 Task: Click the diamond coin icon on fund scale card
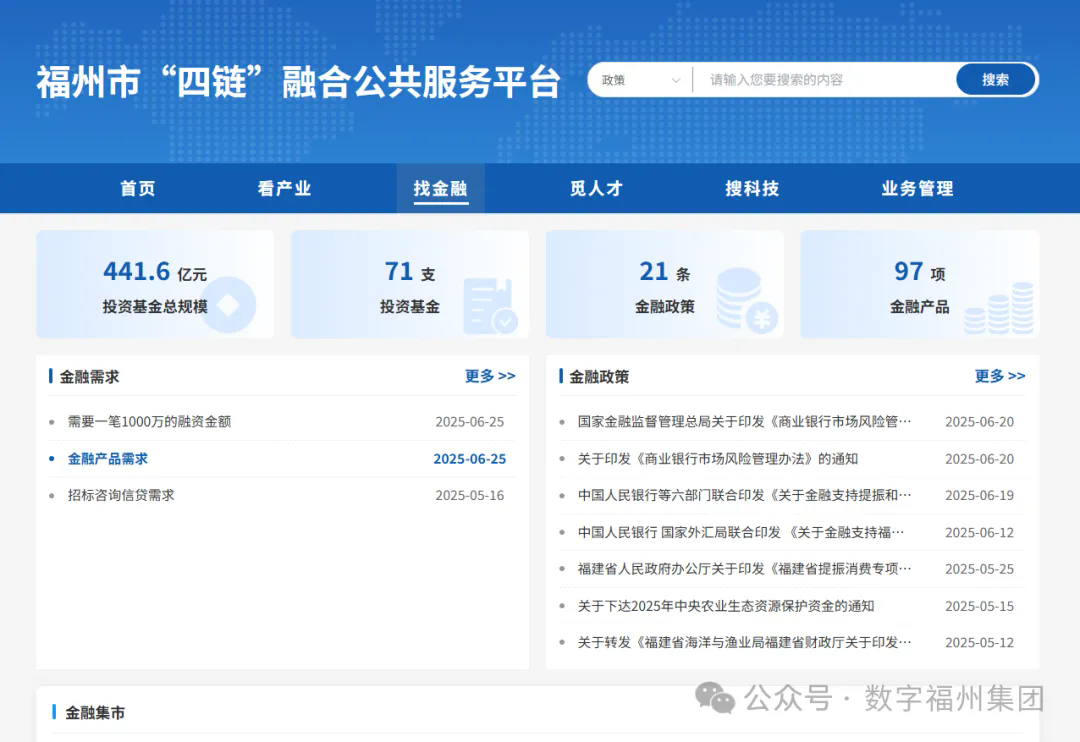228,304
